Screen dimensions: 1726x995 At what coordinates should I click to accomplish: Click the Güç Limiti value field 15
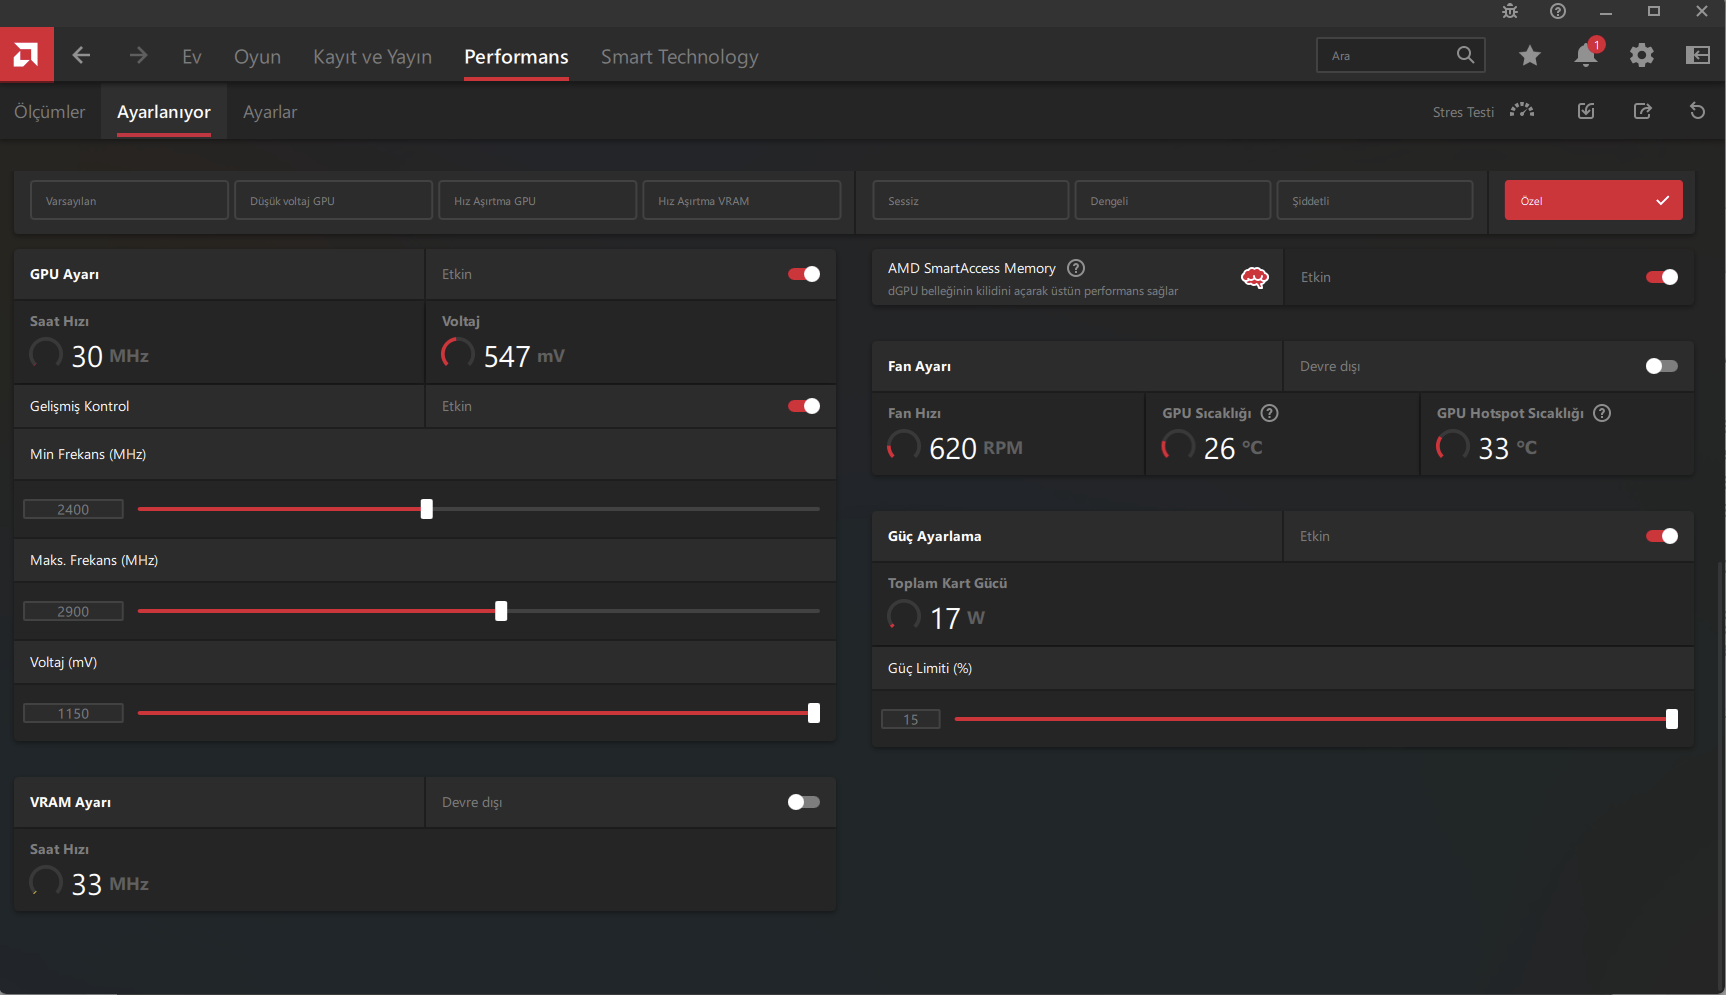tap(910, 719)
